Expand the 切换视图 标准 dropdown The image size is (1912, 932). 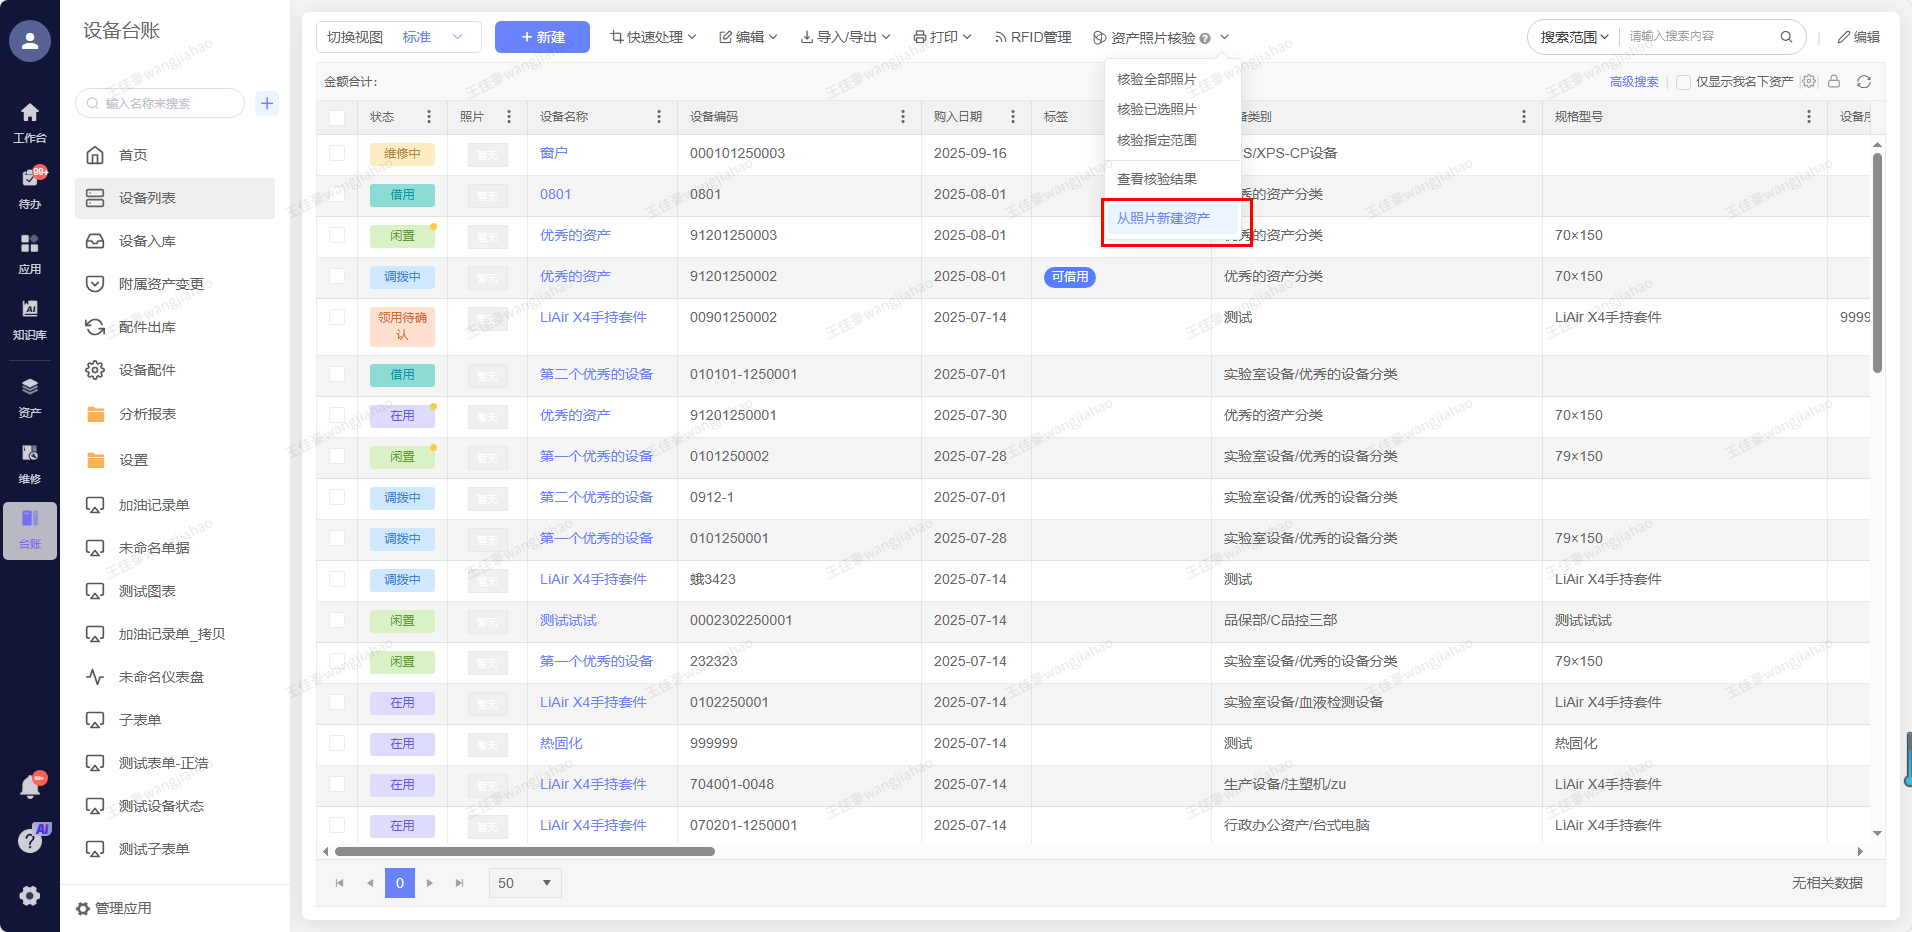coord(398,37)
